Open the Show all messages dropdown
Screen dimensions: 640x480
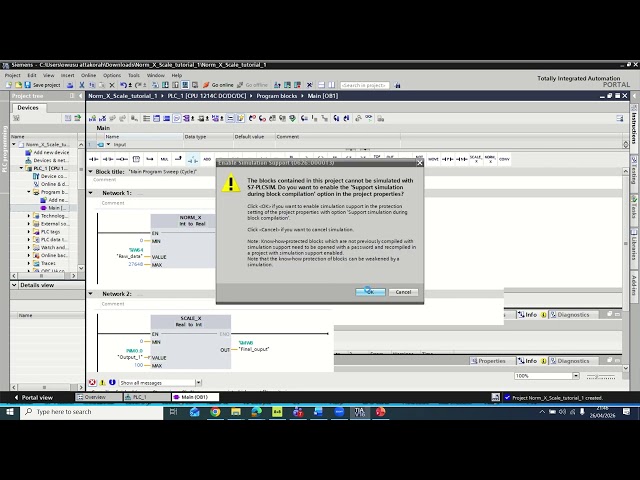point(198,382)
